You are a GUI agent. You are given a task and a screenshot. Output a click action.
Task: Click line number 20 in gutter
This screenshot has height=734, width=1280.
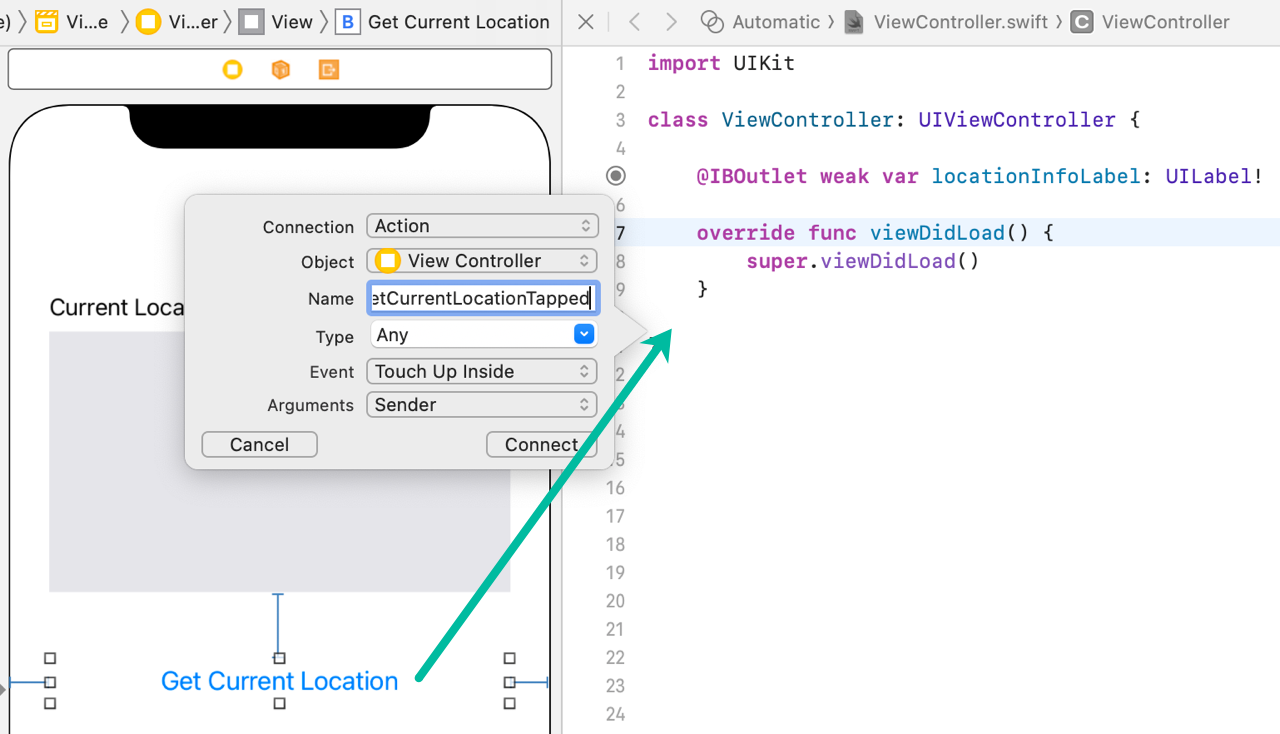615,601
